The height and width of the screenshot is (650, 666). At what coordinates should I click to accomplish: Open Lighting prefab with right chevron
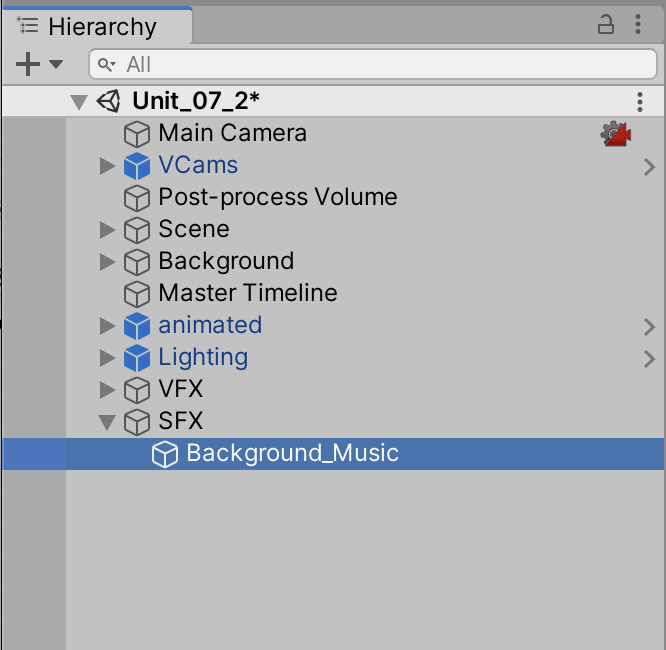coord(649,358)
